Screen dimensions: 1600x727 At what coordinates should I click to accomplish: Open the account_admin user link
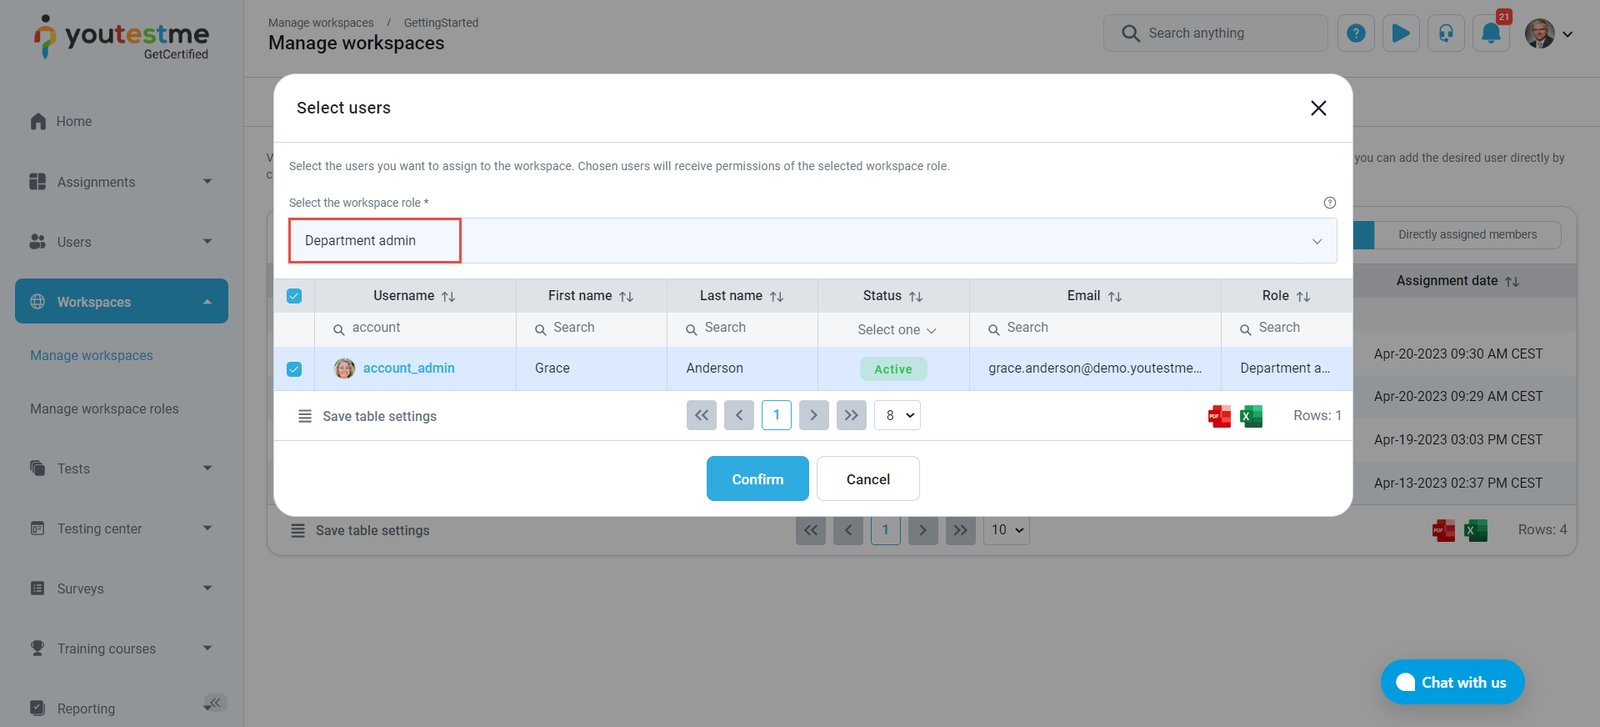tap(408, 368)
